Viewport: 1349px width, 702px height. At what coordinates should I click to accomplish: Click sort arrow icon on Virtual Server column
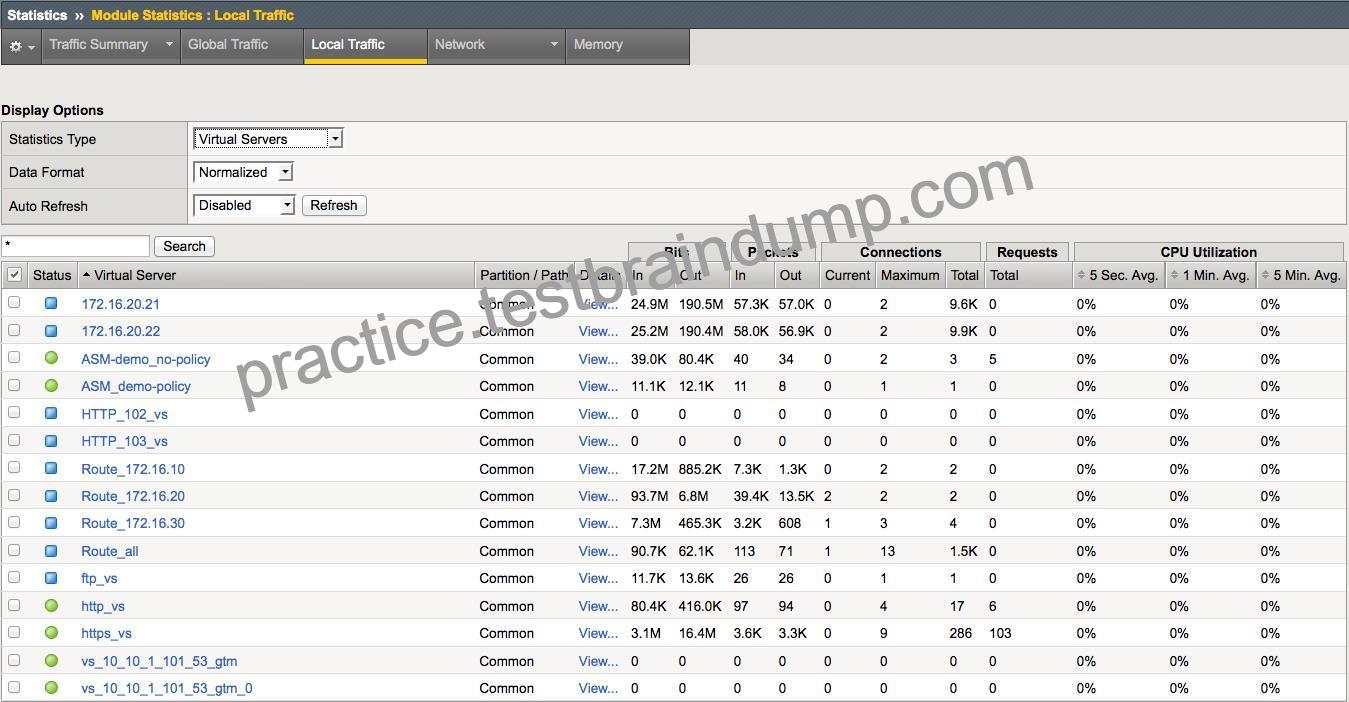tap(86, 275)
